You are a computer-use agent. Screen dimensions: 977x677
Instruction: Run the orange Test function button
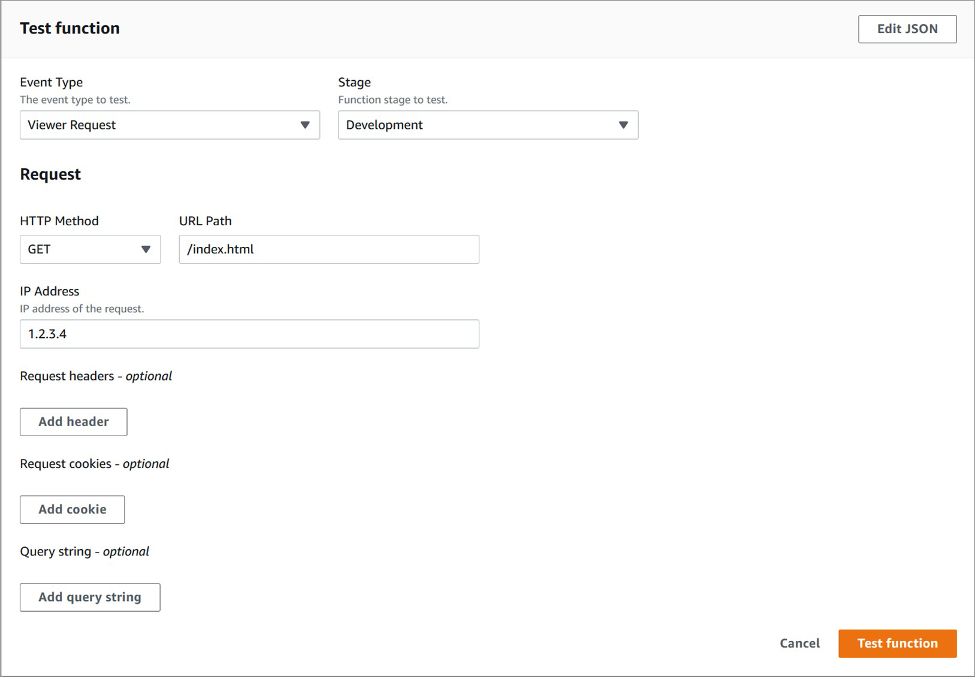[x=897, y=644]
